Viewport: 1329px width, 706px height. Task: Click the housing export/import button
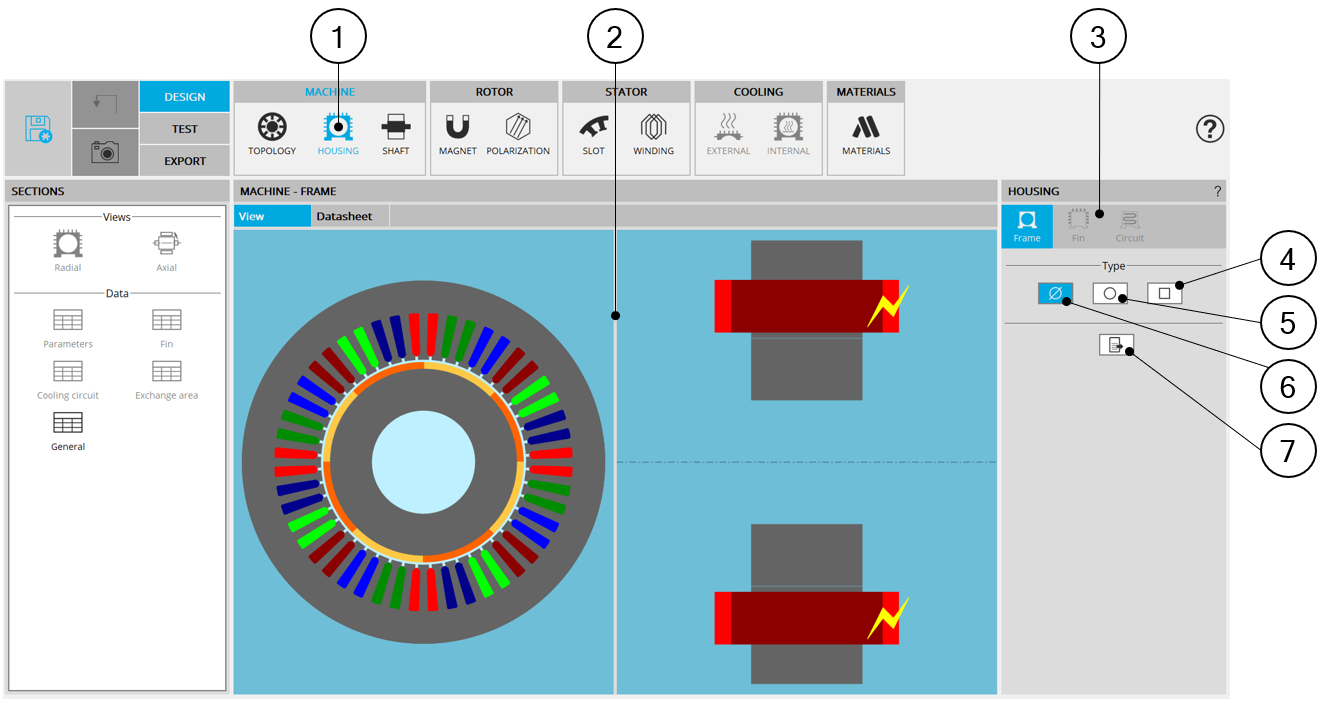[x=1115, y=345]
